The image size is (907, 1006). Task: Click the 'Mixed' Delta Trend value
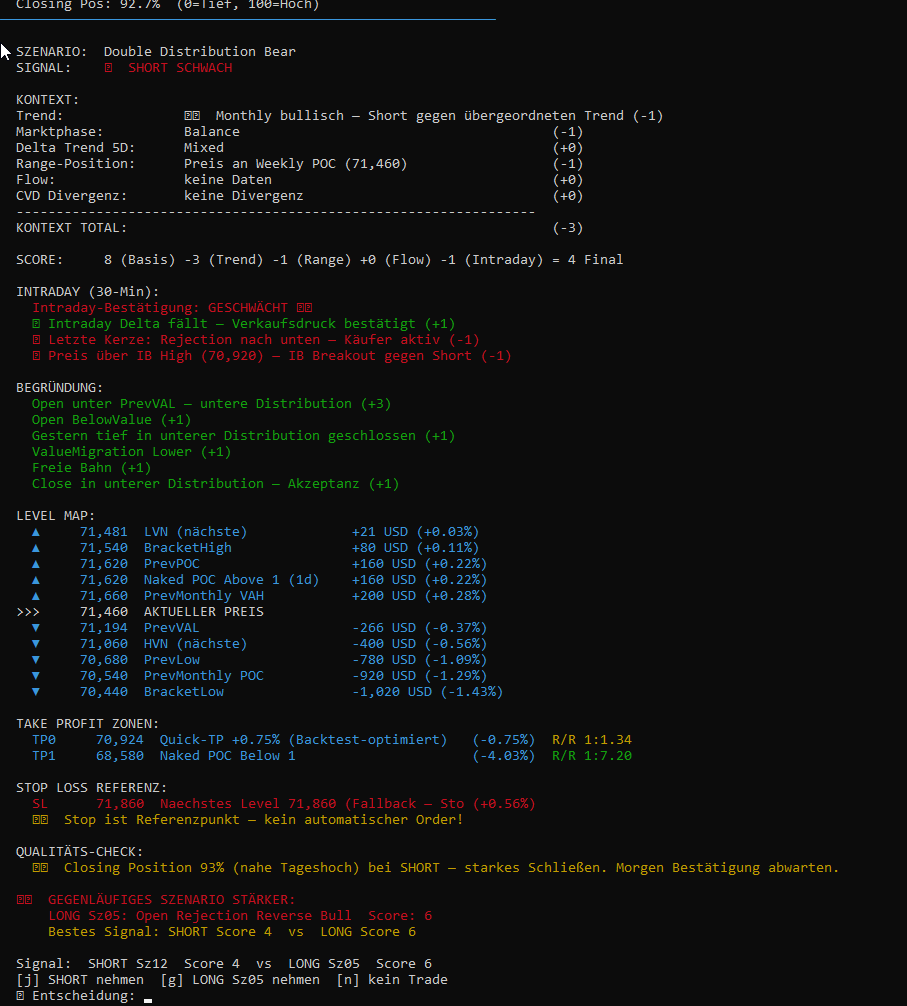coord(204,148)
